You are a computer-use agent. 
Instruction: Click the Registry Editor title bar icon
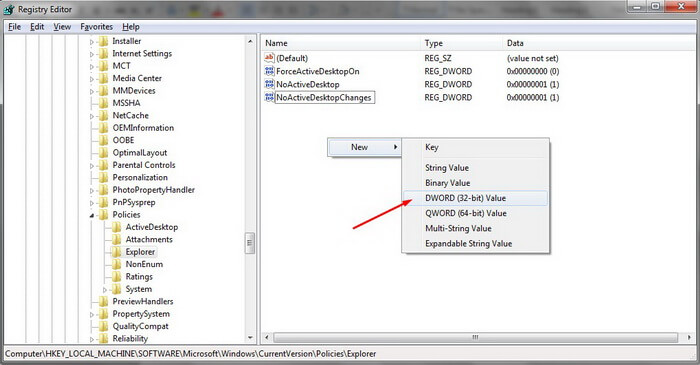pyautogui.click(x=9, y=9)
